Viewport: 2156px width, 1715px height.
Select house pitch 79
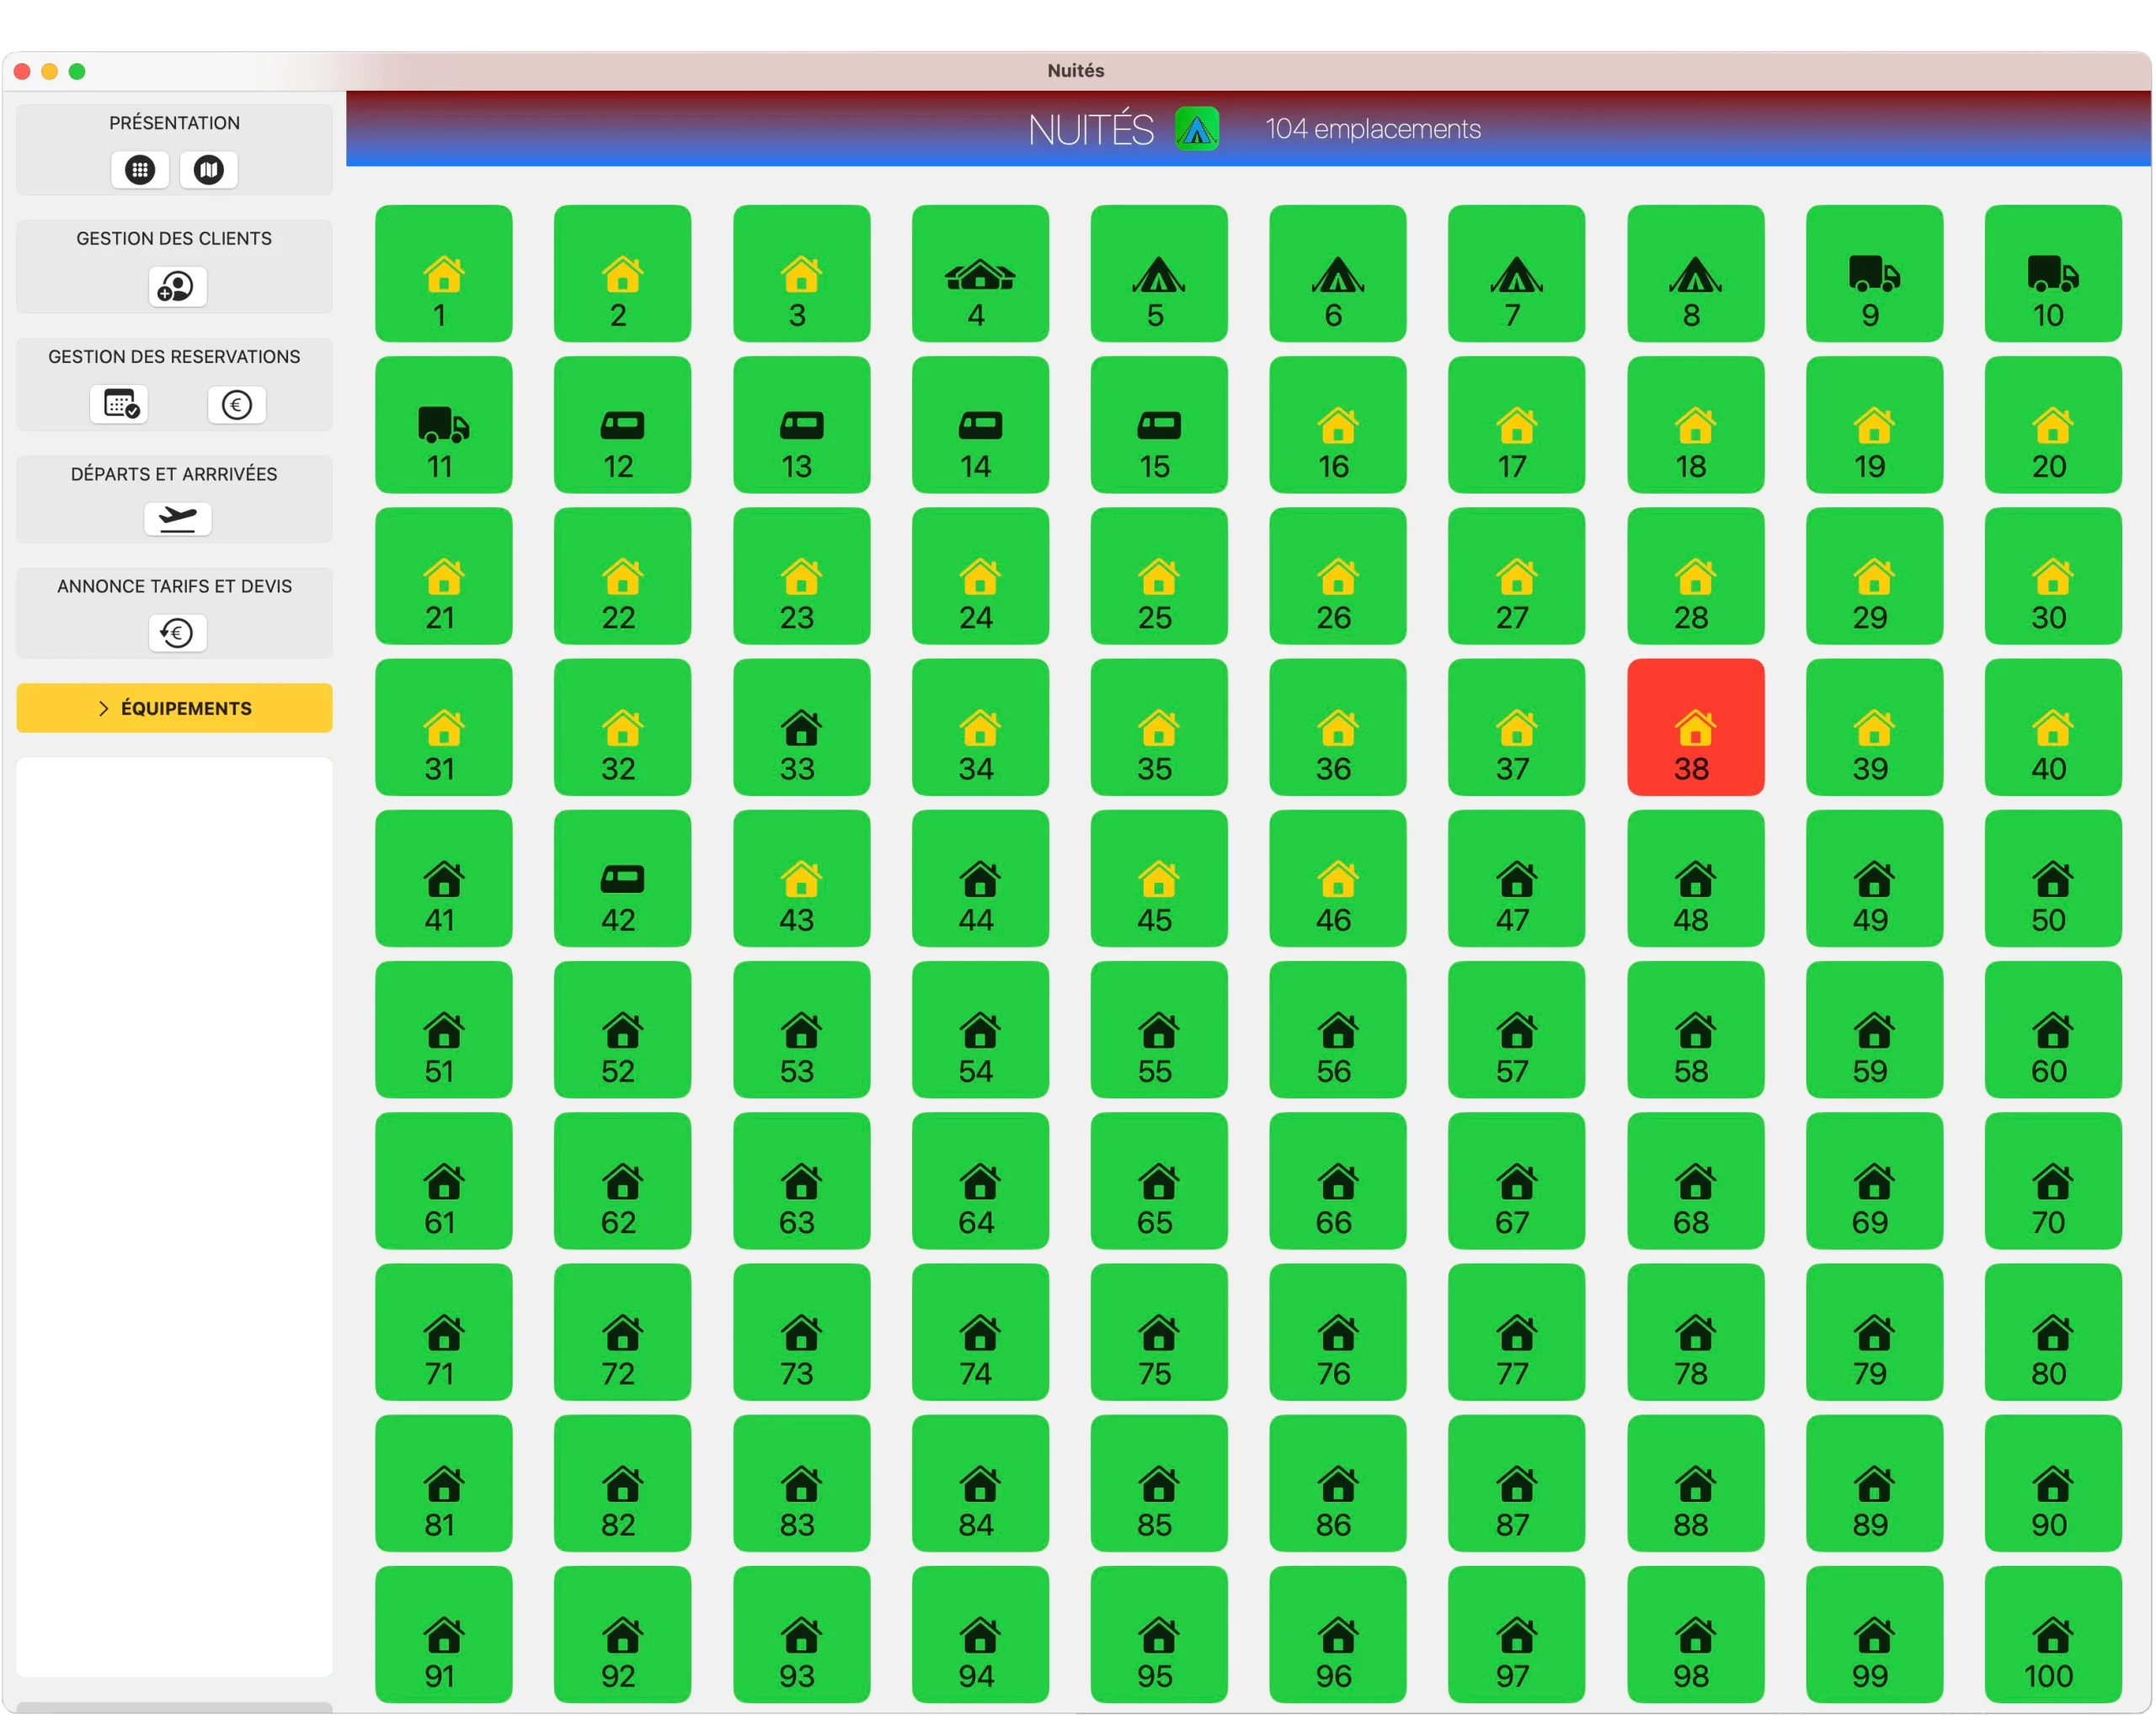pos(1874,1332)
